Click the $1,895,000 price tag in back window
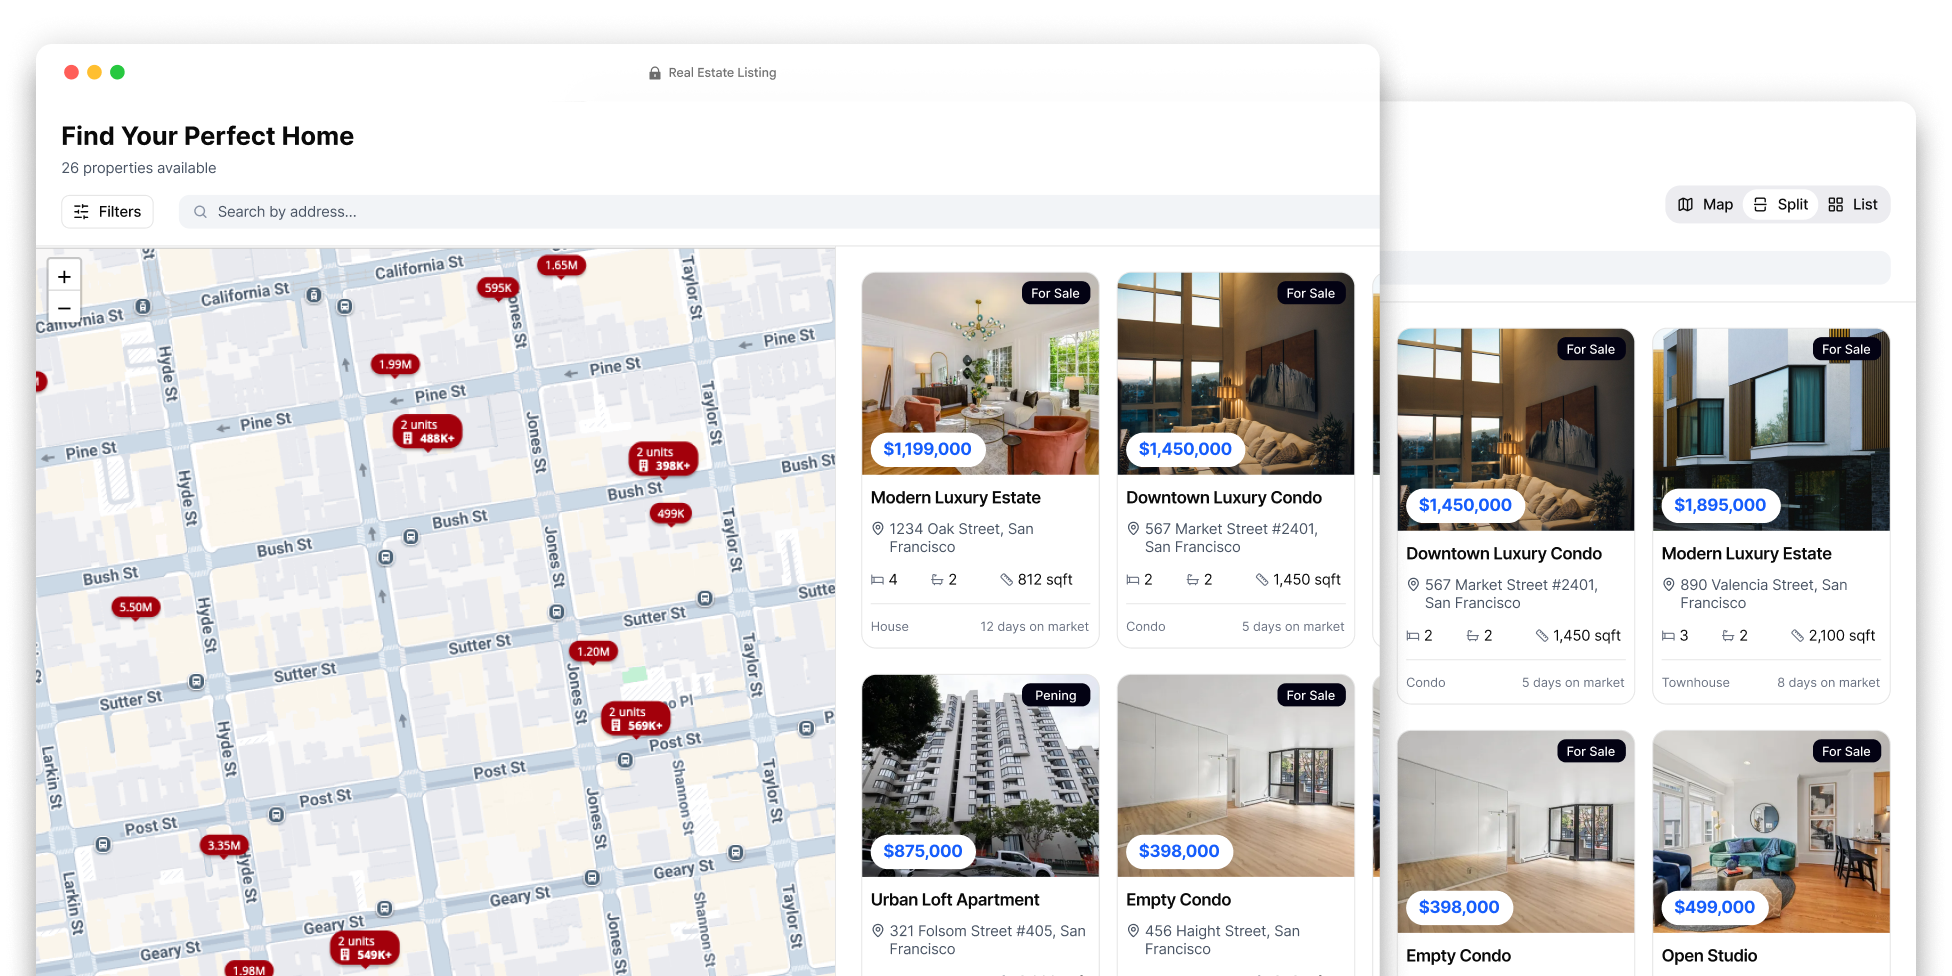This screenshot has height=976, width=1952. coord(1720,506)
